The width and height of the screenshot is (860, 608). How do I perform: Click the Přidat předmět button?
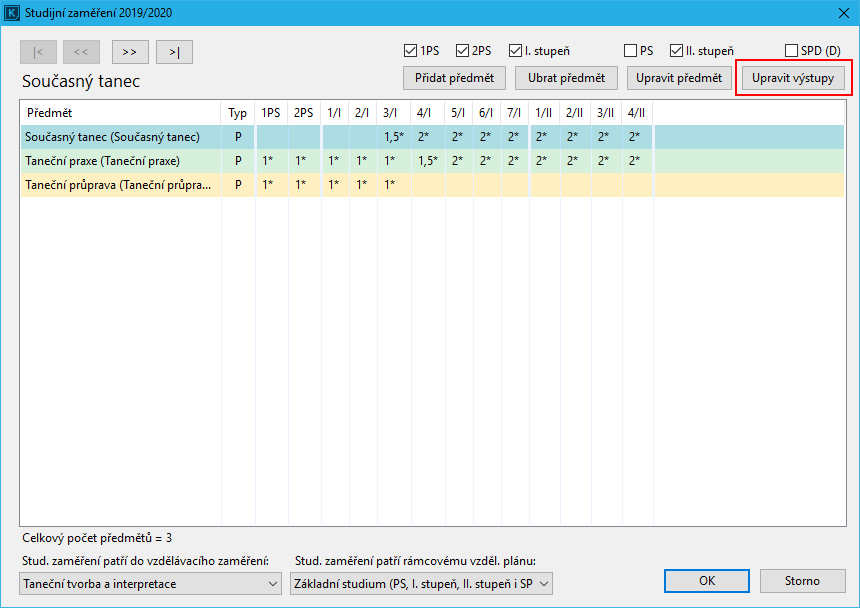click(x=454, y=78)
